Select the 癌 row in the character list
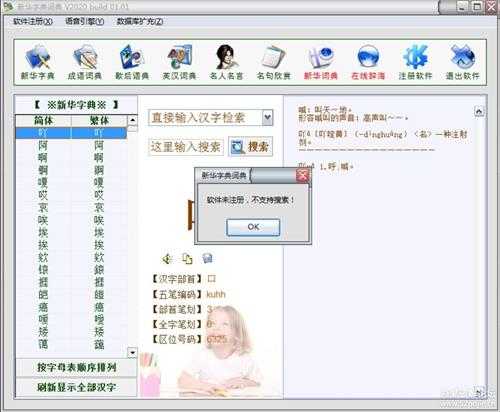Image resolution: width=500 pixels, height=412 pixels. tap(71, 307)
